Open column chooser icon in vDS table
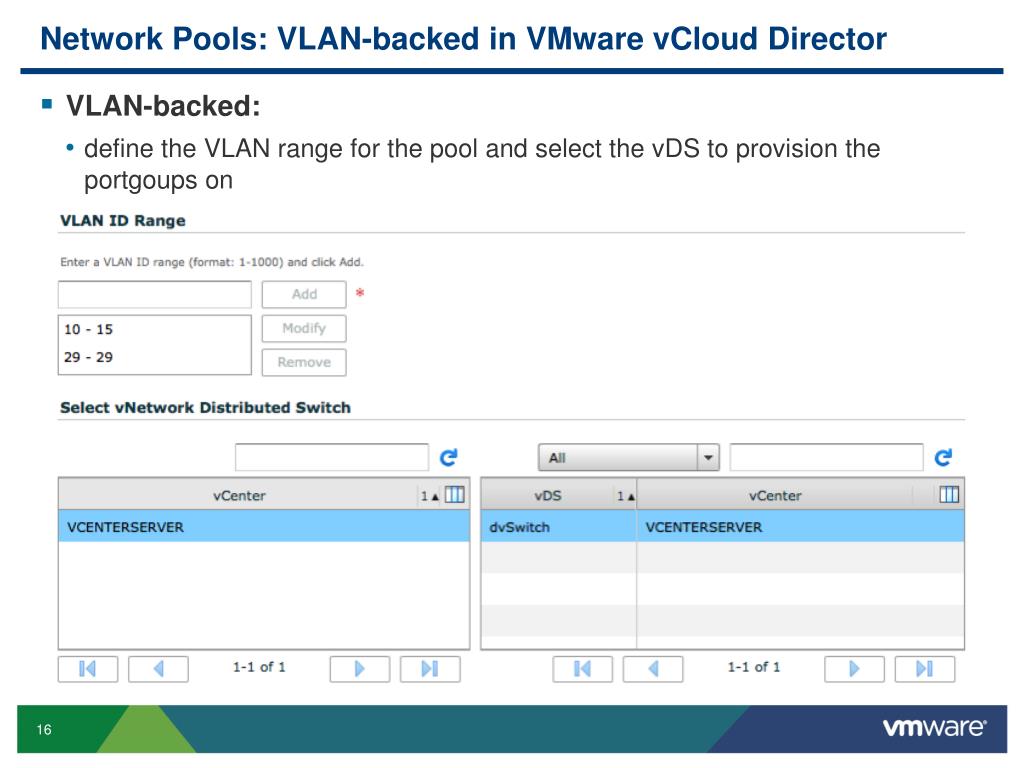This screenshot has width=1024, height=768. [949, 495]
